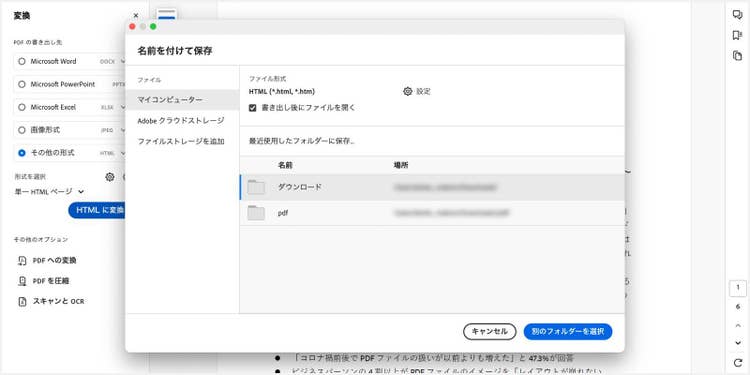750x375 pixels.
Task: Open the HTML format dropdown
Action: click(x=122, y=153)
